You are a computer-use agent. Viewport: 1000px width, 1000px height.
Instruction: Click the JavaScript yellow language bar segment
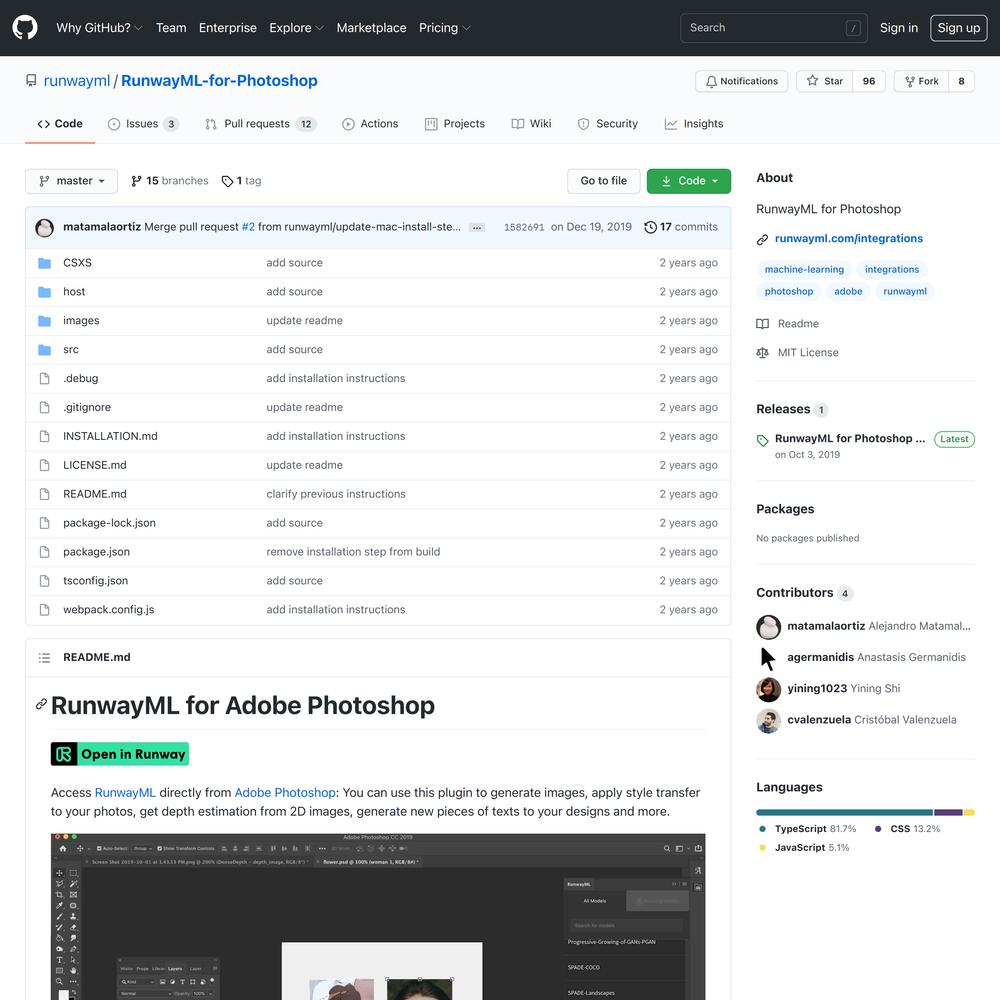point(969,812)
